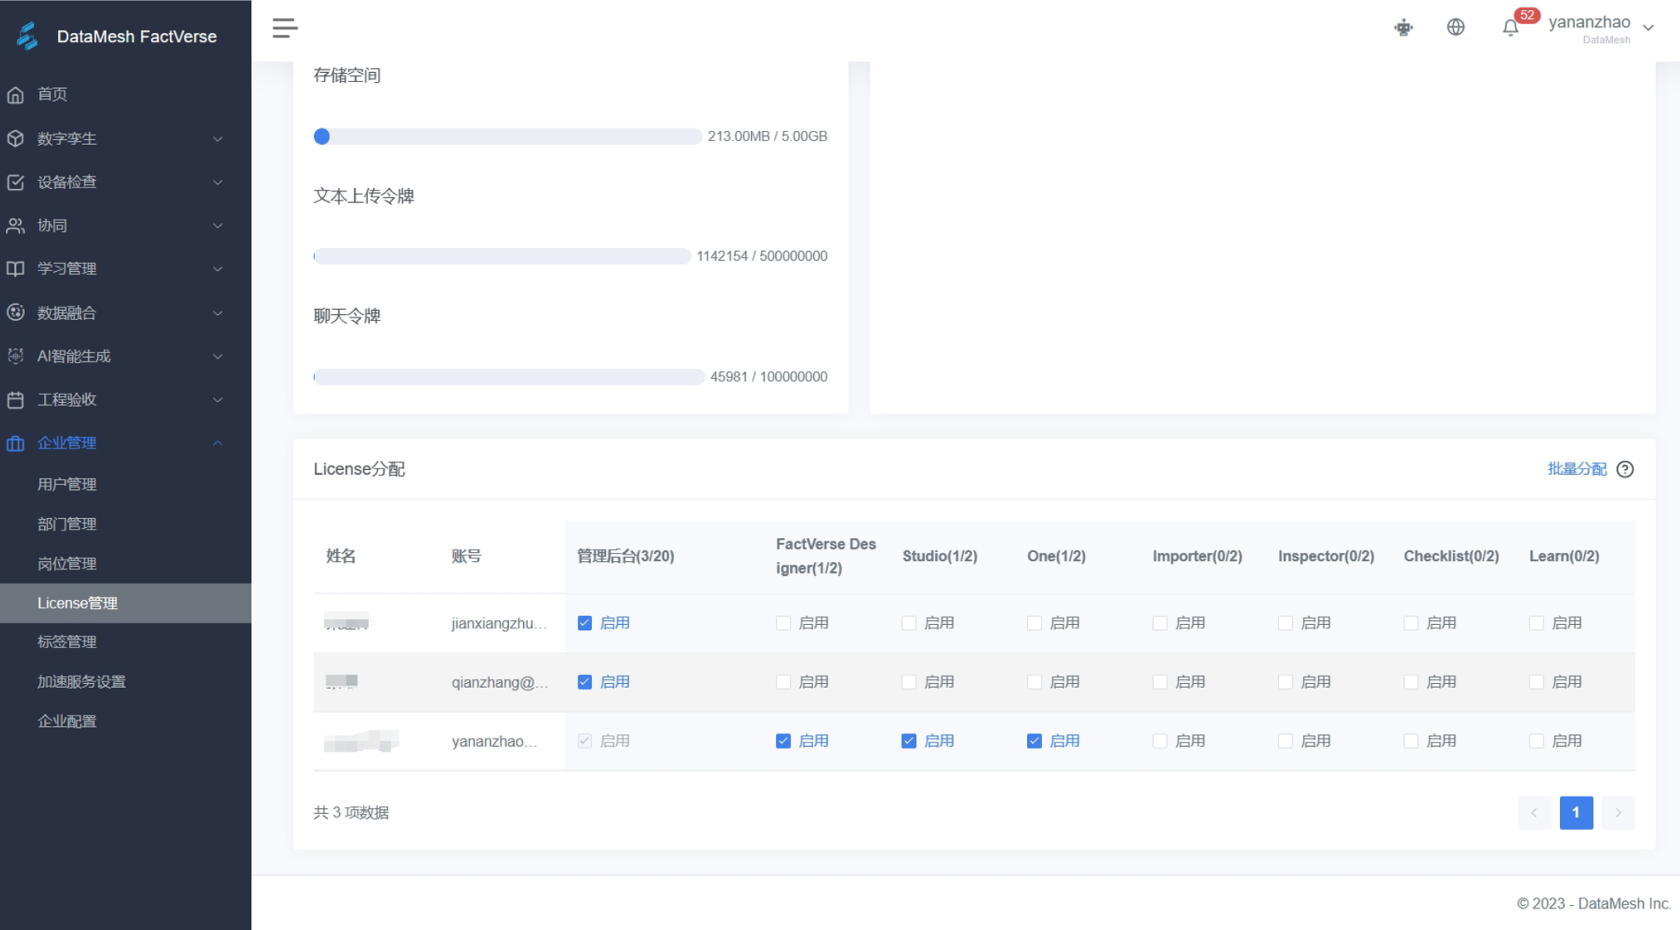Viewport: 1680px width, 930px height.
Task: Click the 数据融合 icon
Action: [x=15, y=313]
